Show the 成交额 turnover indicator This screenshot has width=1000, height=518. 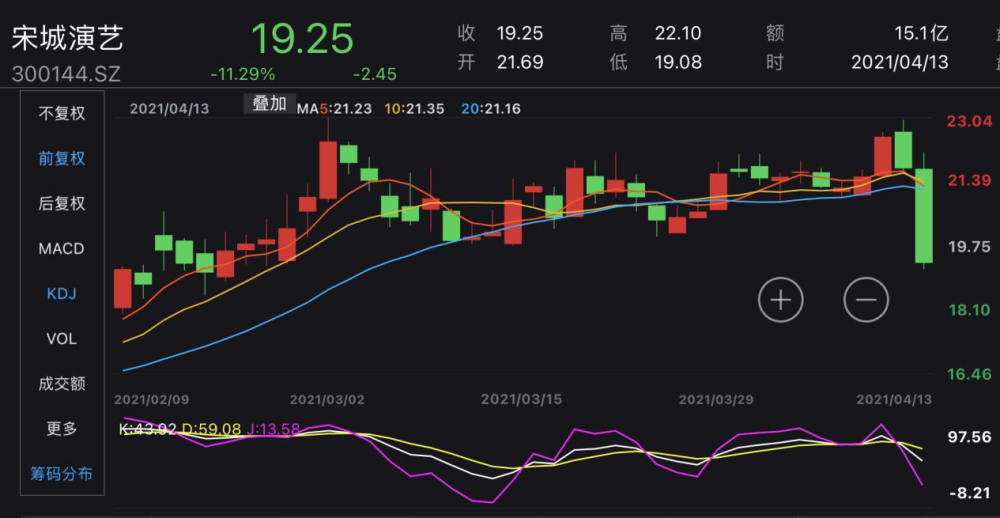62,383
